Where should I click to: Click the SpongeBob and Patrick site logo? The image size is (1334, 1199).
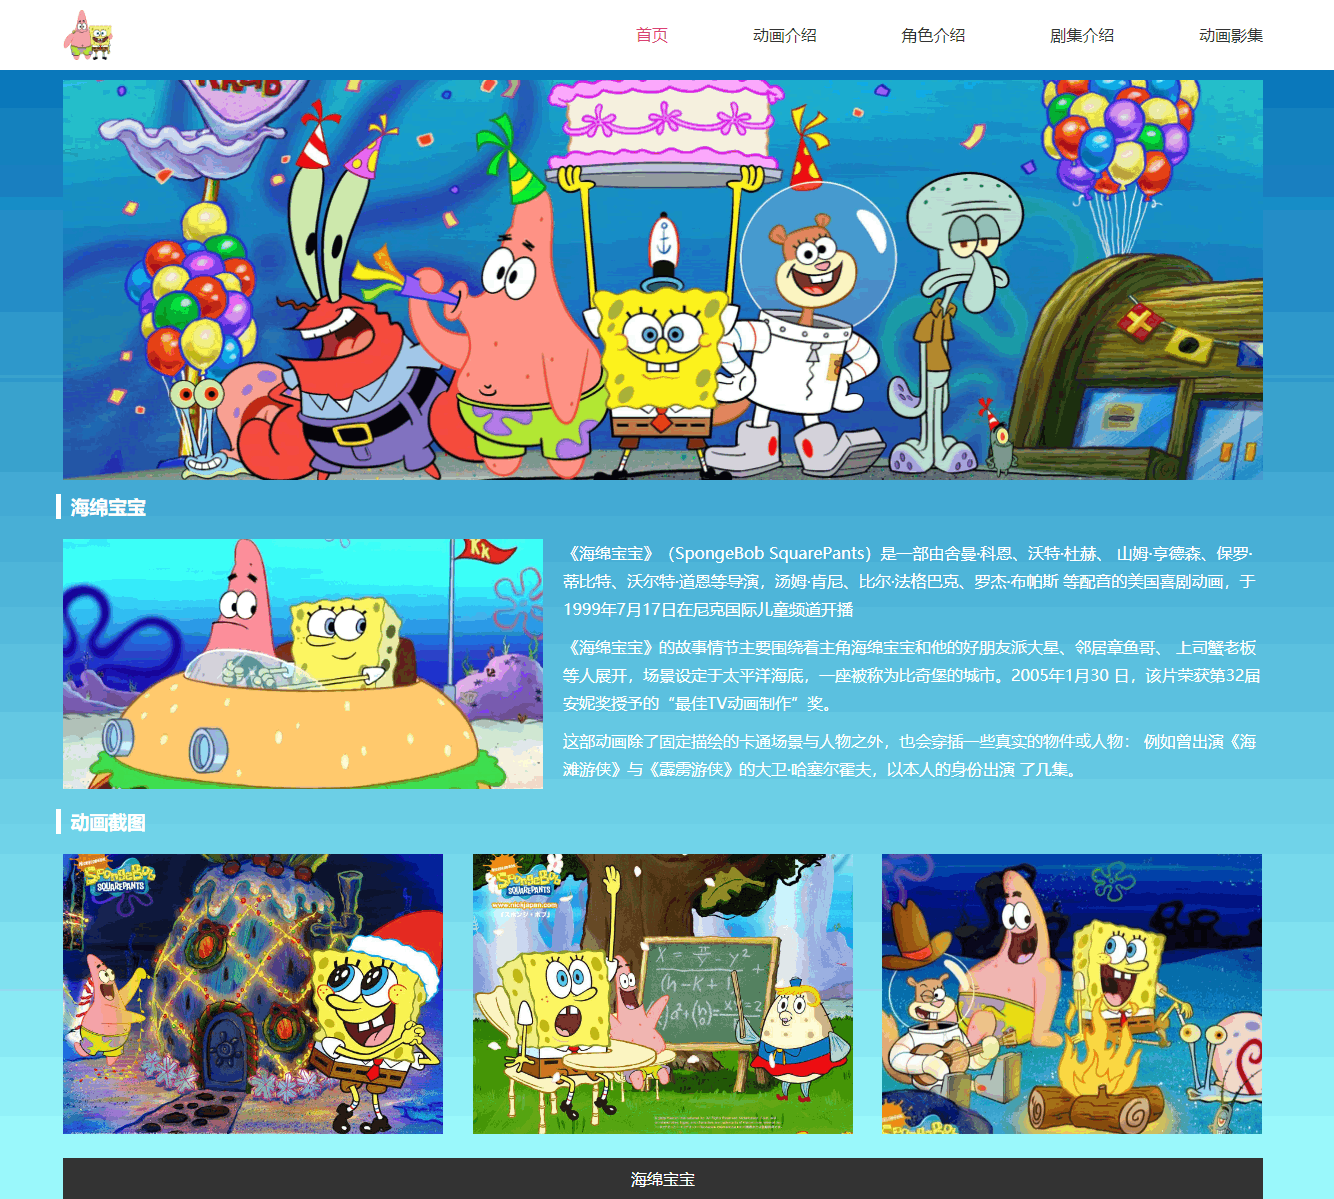pos(88,35)
